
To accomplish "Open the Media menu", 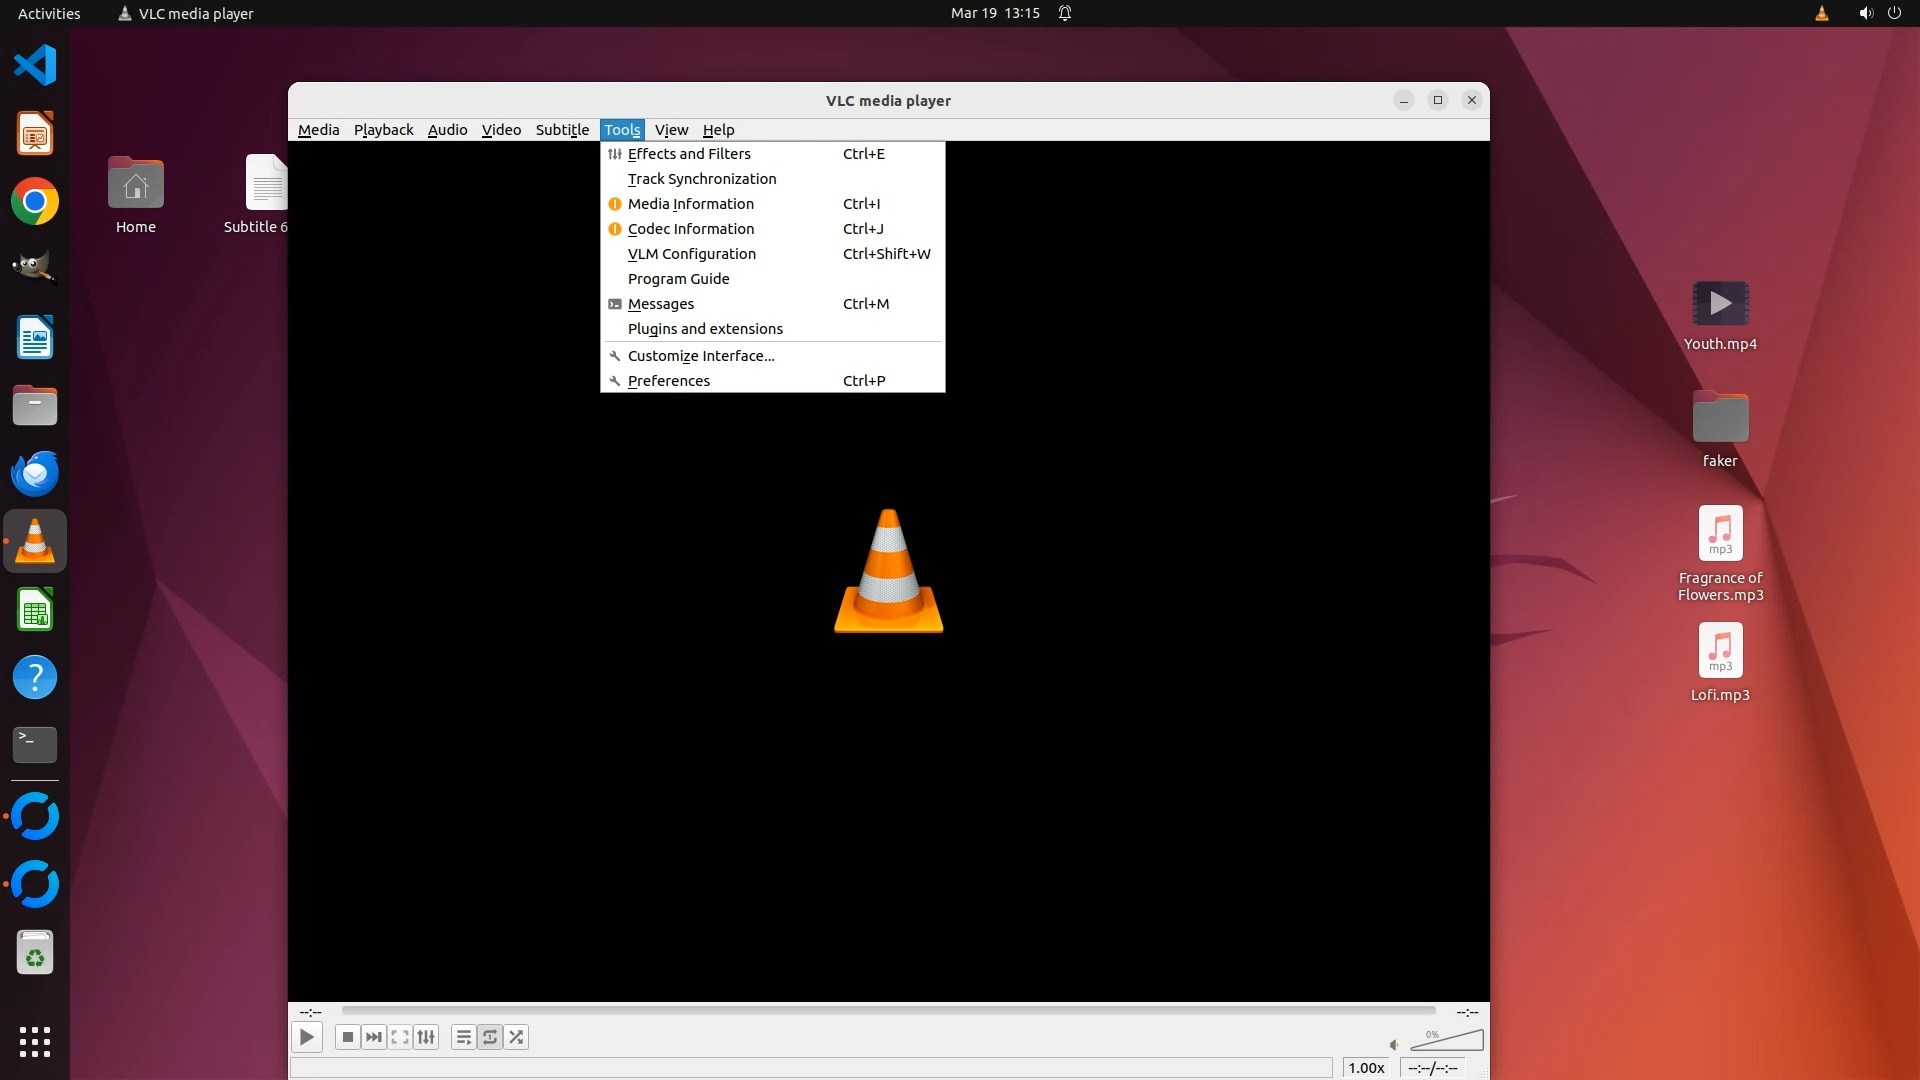I will click(x=318, y=130).
